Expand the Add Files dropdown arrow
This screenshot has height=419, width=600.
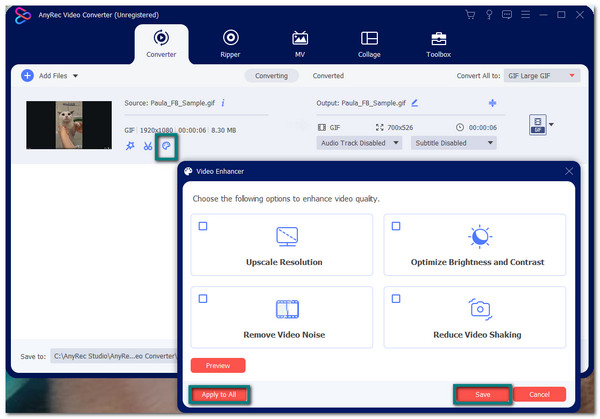[x=75, y=76]
